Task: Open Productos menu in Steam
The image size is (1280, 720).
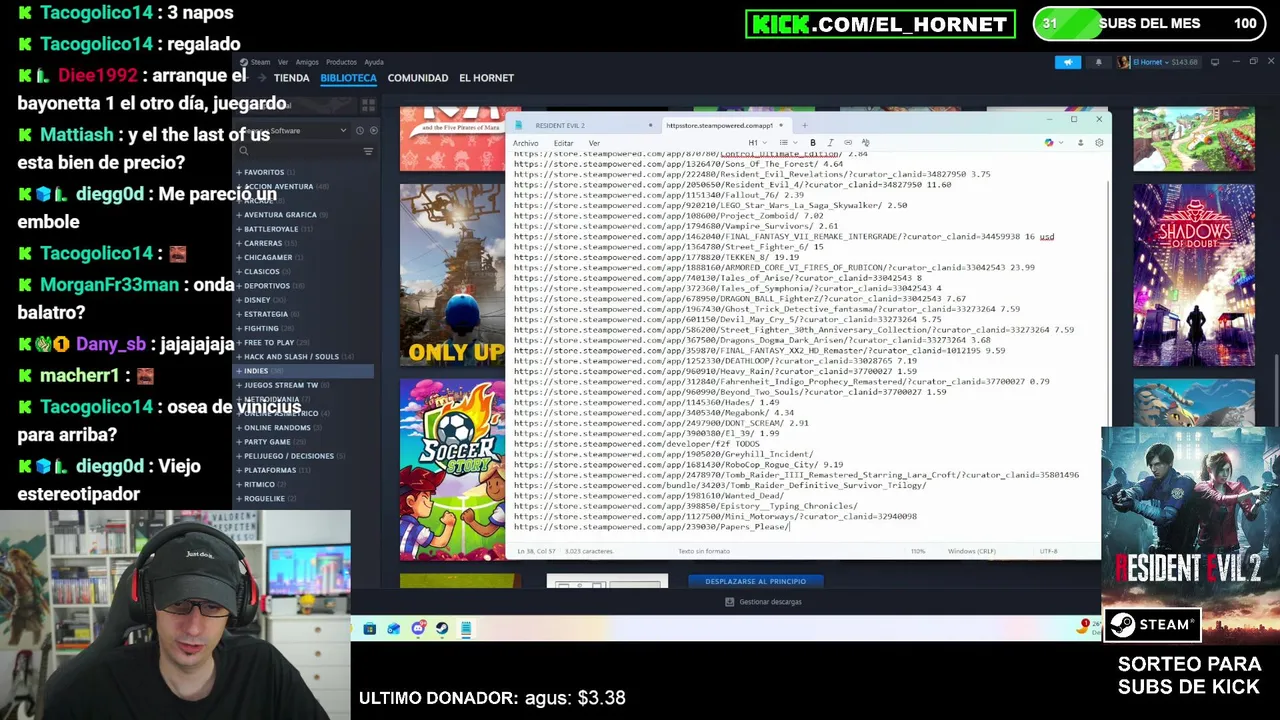Action: point(341,62)
